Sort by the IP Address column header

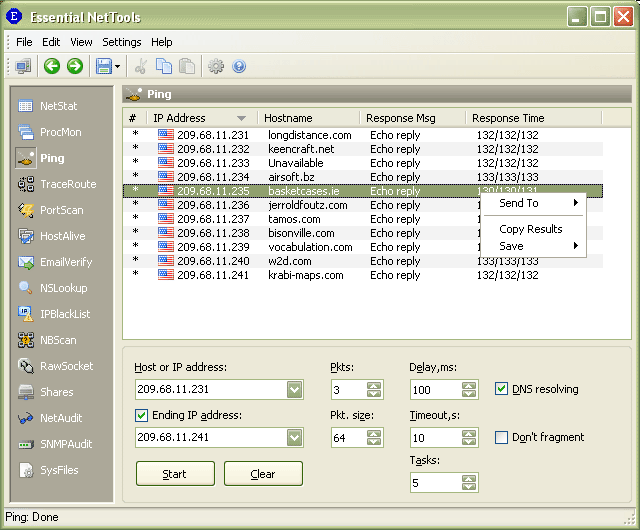click(x=202, y=118)
